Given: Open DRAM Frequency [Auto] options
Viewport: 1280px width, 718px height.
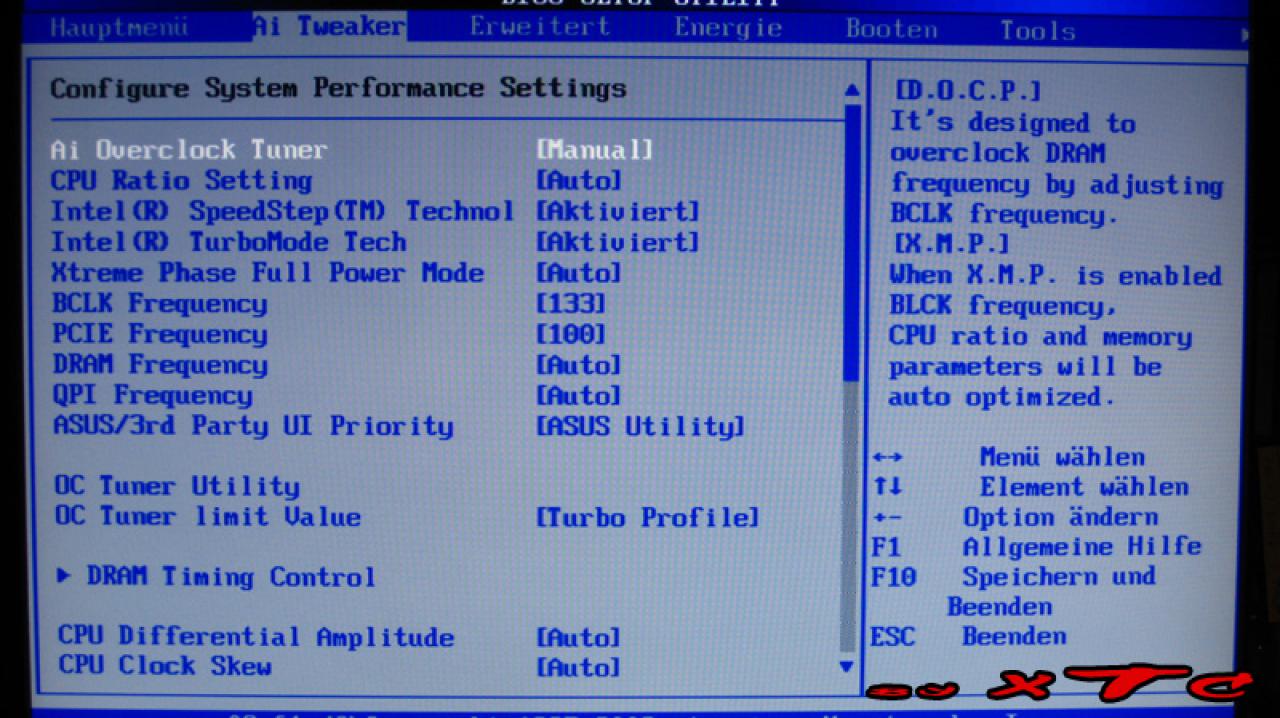Looking at the screenshot, I should click(x=579, y=365).
